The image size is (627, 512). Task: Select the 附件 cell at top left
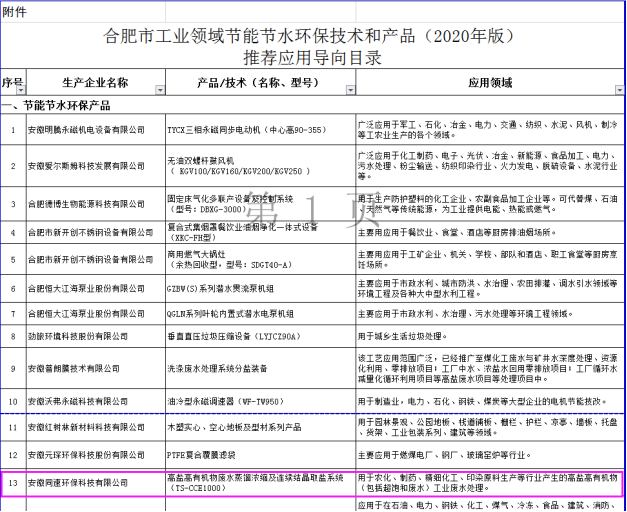click(x=83, y=12)
